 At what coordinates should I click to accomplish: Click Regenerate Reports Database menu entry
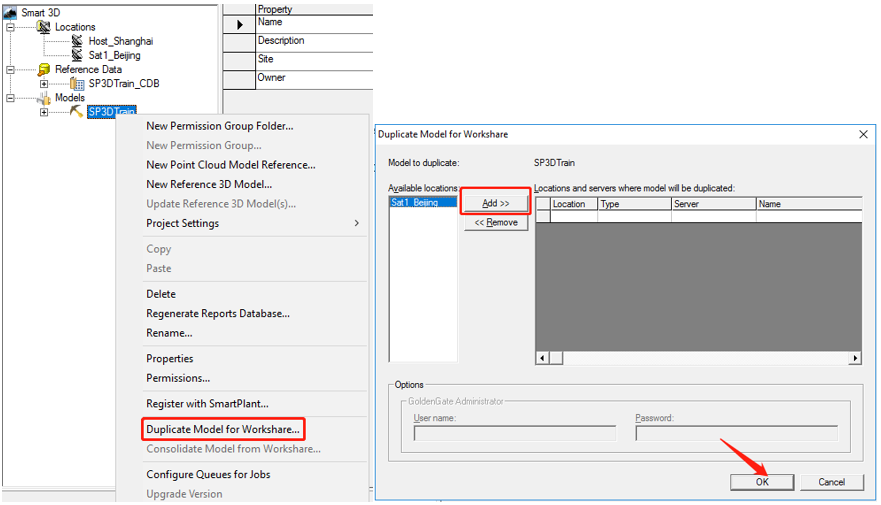pyautogui.click(x=217, y=314)
